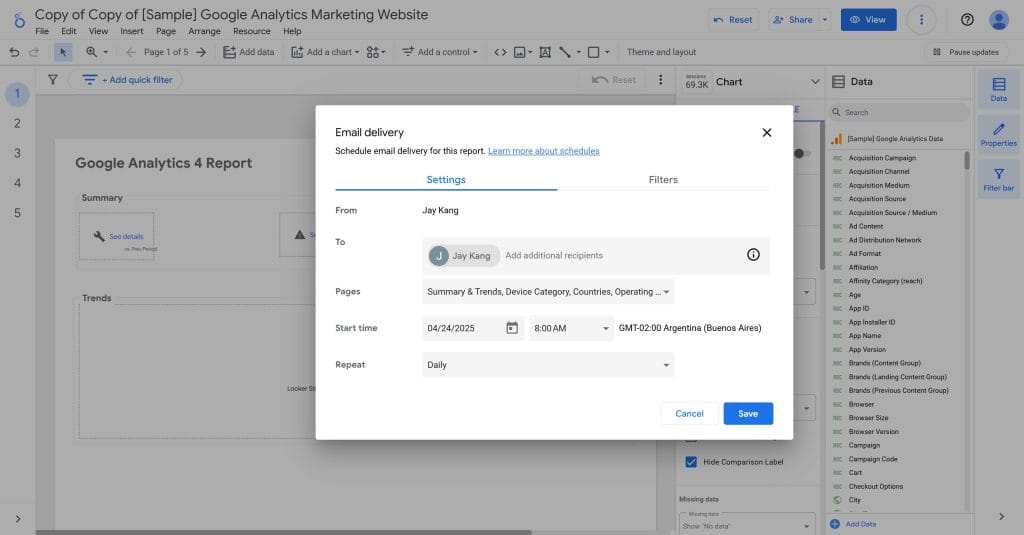The width and height of the screenshot is (1024, 535).
Task: Click the Data fields list scrollbar
Action: click(967, 160)
